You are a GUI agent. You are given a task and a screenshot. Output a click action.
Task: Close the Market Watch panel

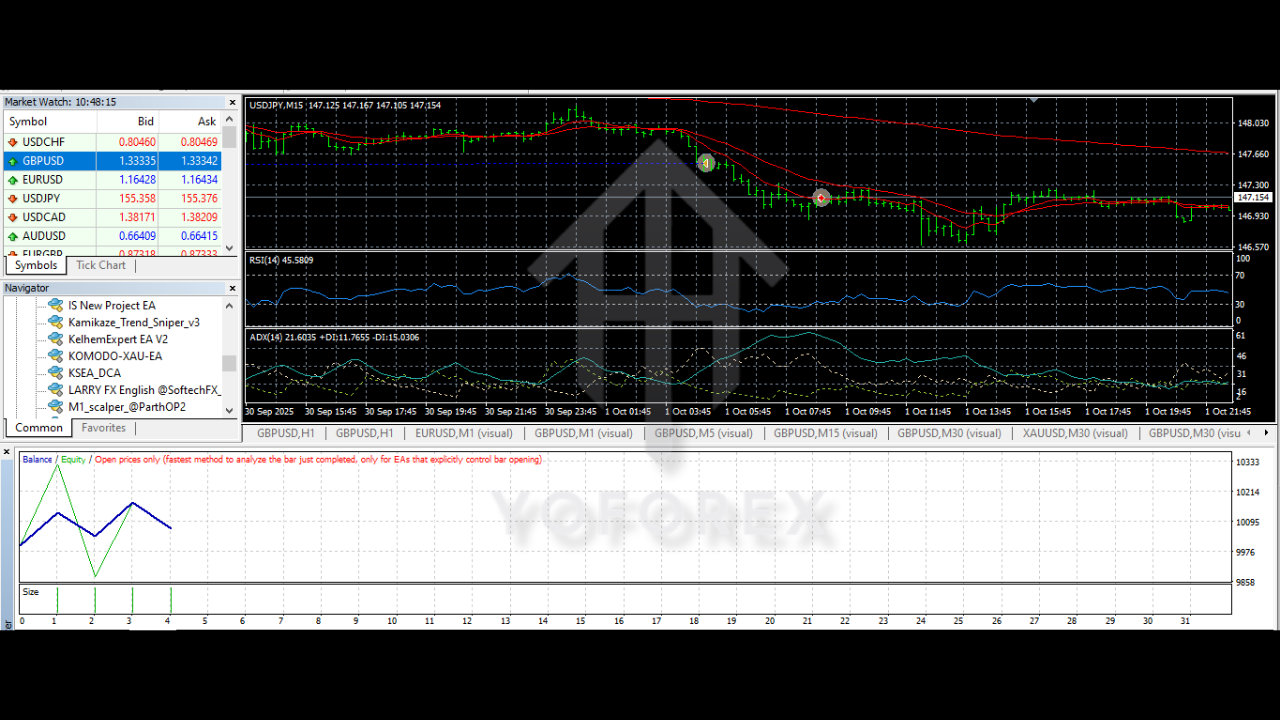232,102
